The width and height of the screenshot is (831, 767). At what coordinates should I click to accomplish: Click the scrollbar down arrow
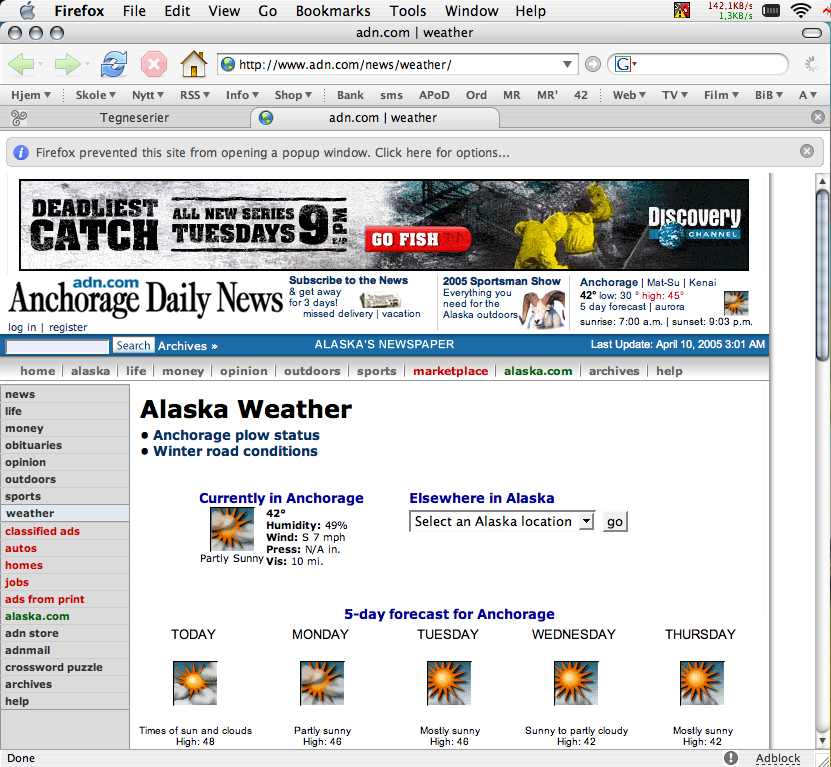tap(823, 740)
